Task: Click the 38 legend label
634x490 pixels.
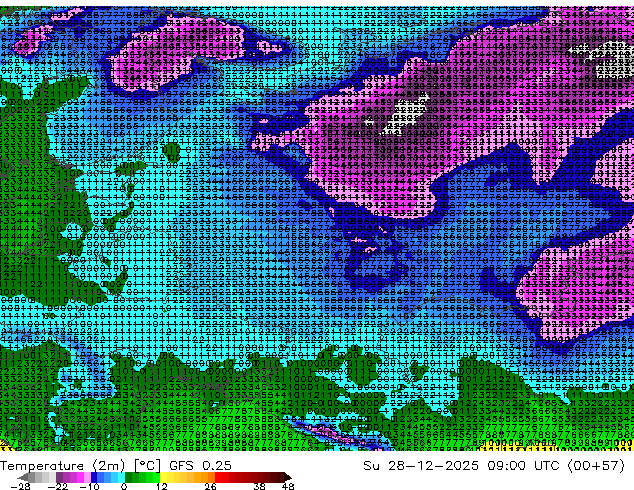Action: point(259,486)
